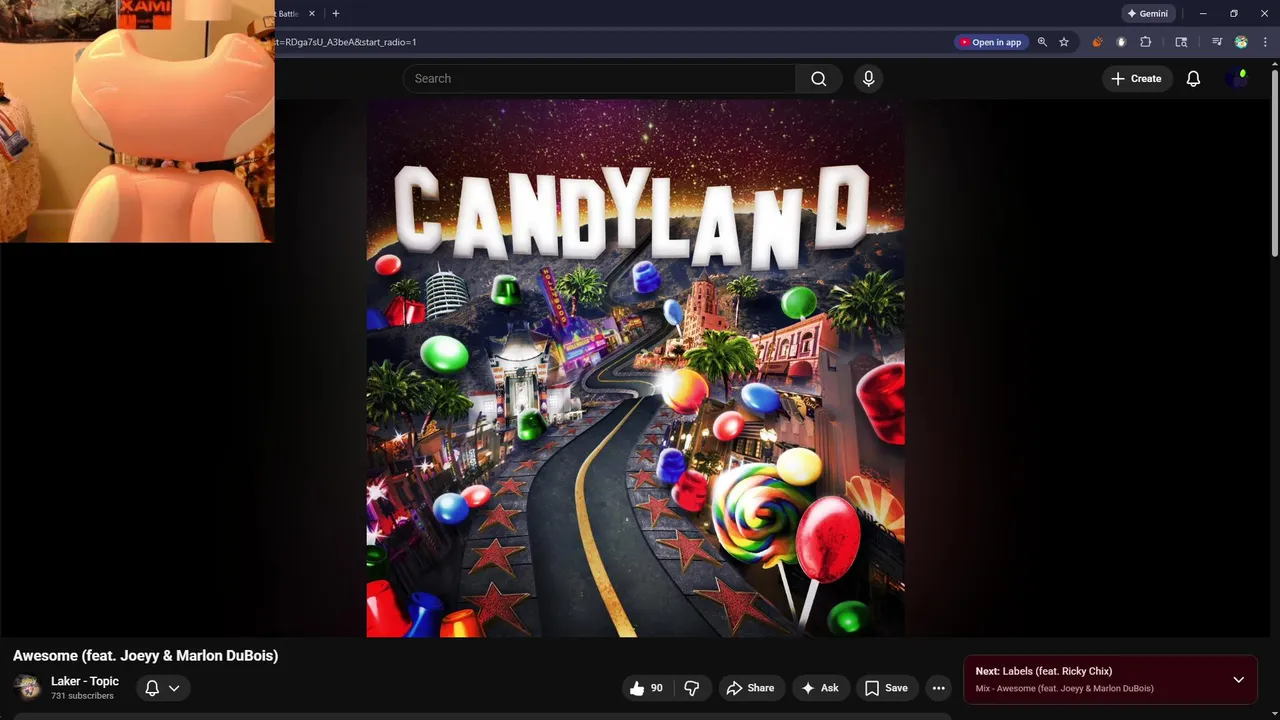The image size is (1280, 720).
Task: Click the video title Awesome (feat. Joeyy & Marlon DuBois)
Action: pos(145,656)
